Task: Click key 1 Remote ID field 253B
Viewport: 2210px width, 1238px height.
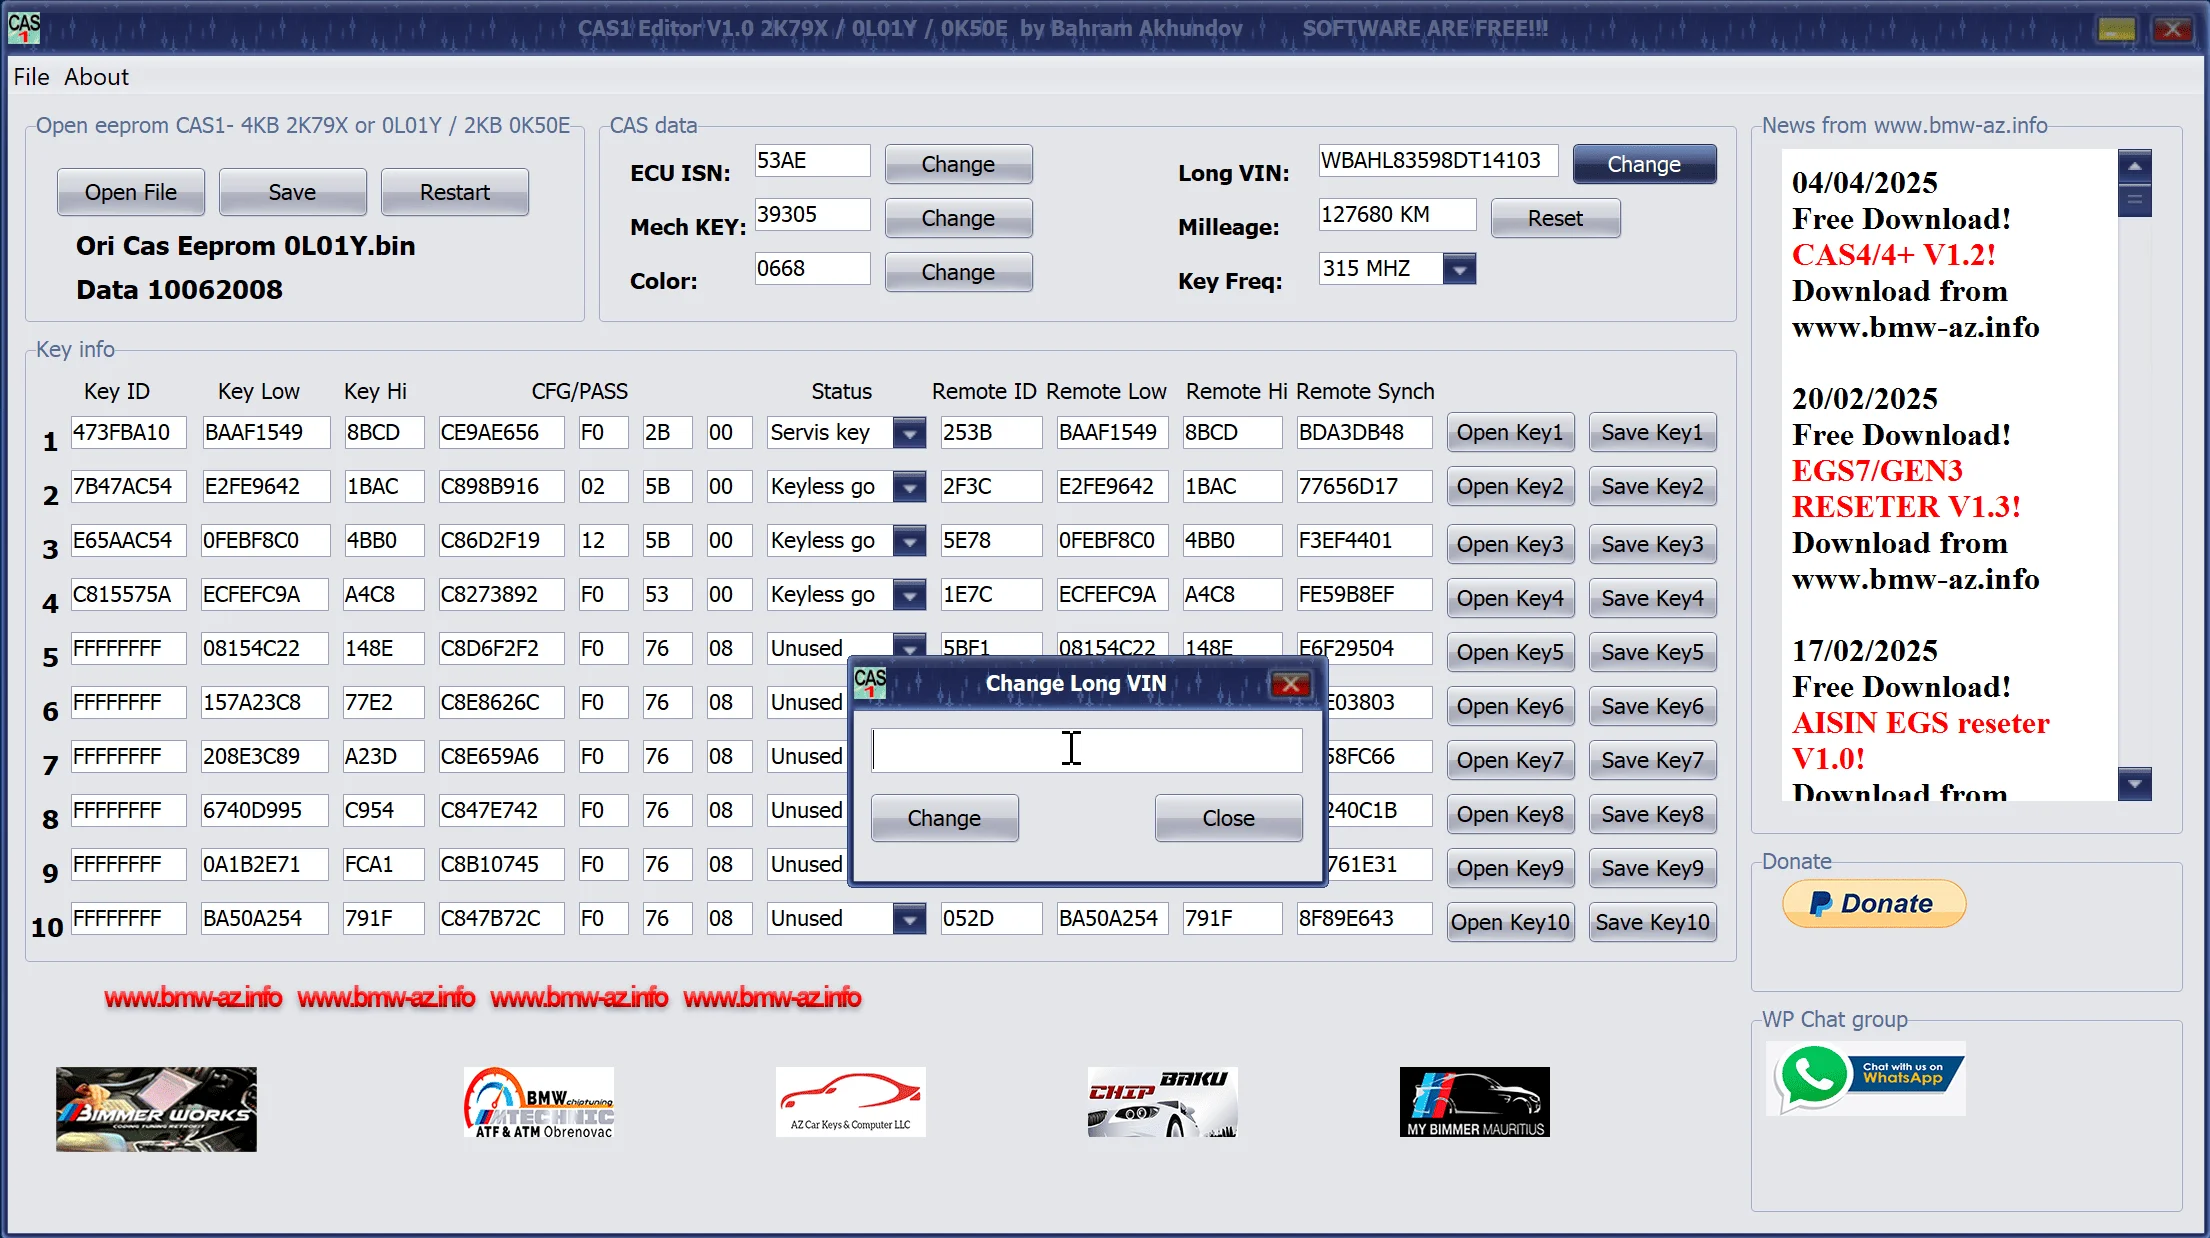Action: pyautogui.click(x=991, y=433)
